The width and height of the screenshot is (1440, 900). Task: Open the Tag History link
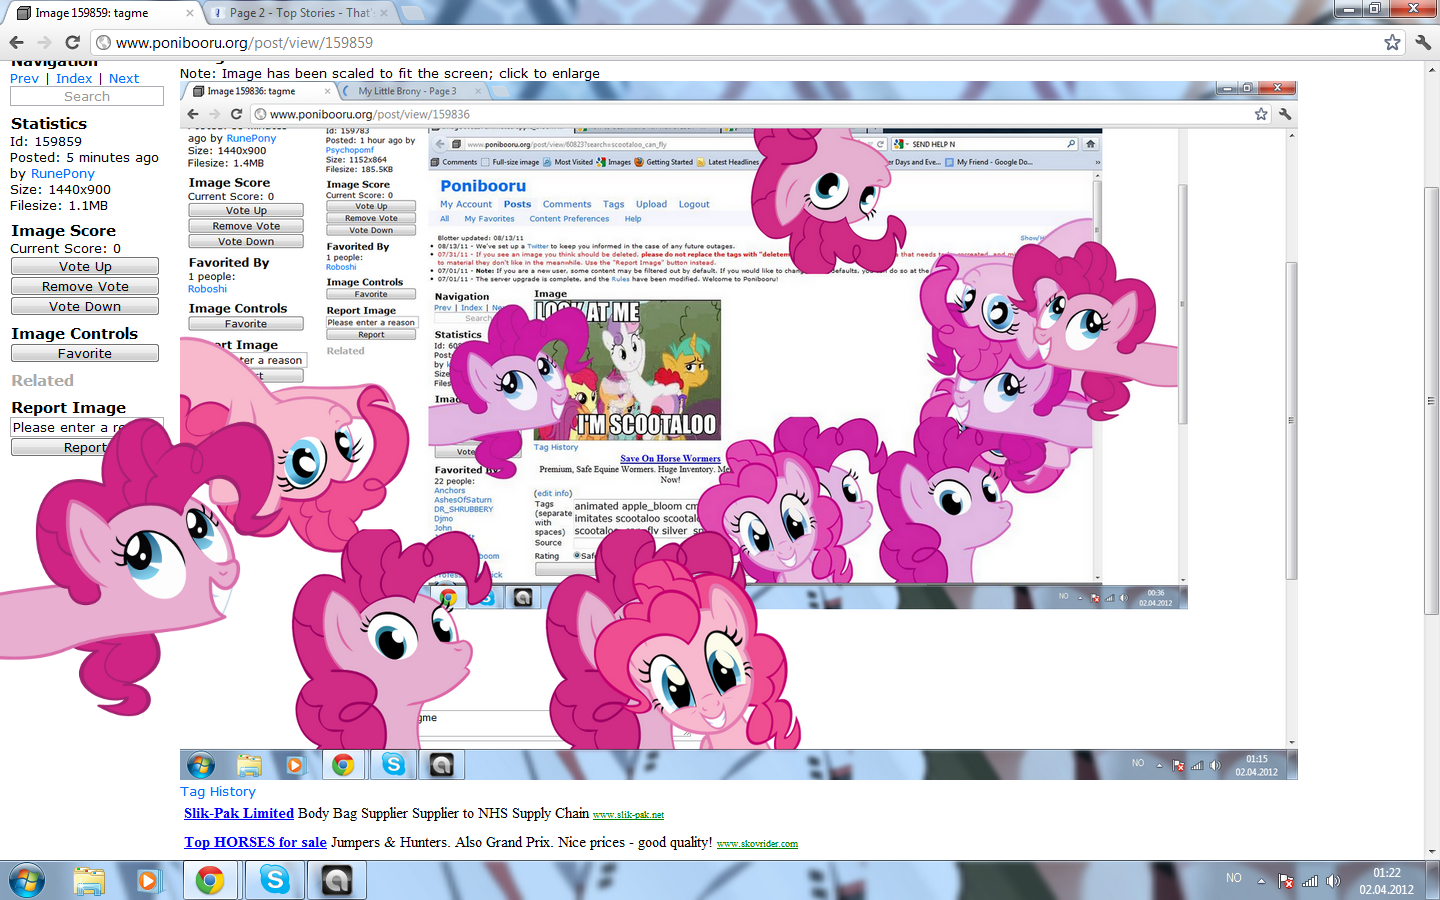pyautogui.click(x=218, y=791)
